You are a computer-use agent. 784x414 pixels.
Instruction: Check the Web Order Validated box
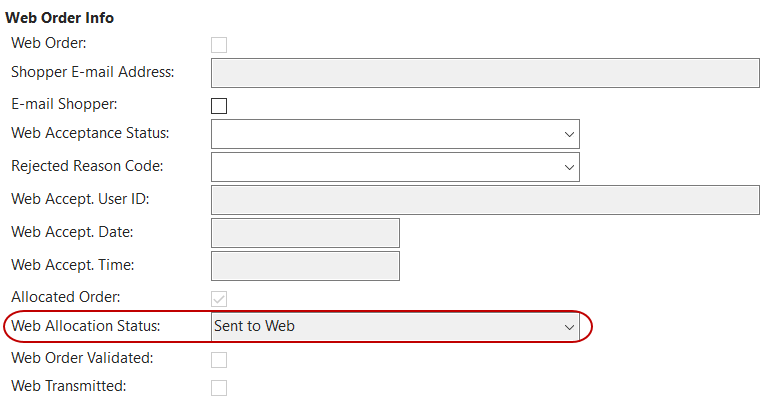click(x=219, y=359)
